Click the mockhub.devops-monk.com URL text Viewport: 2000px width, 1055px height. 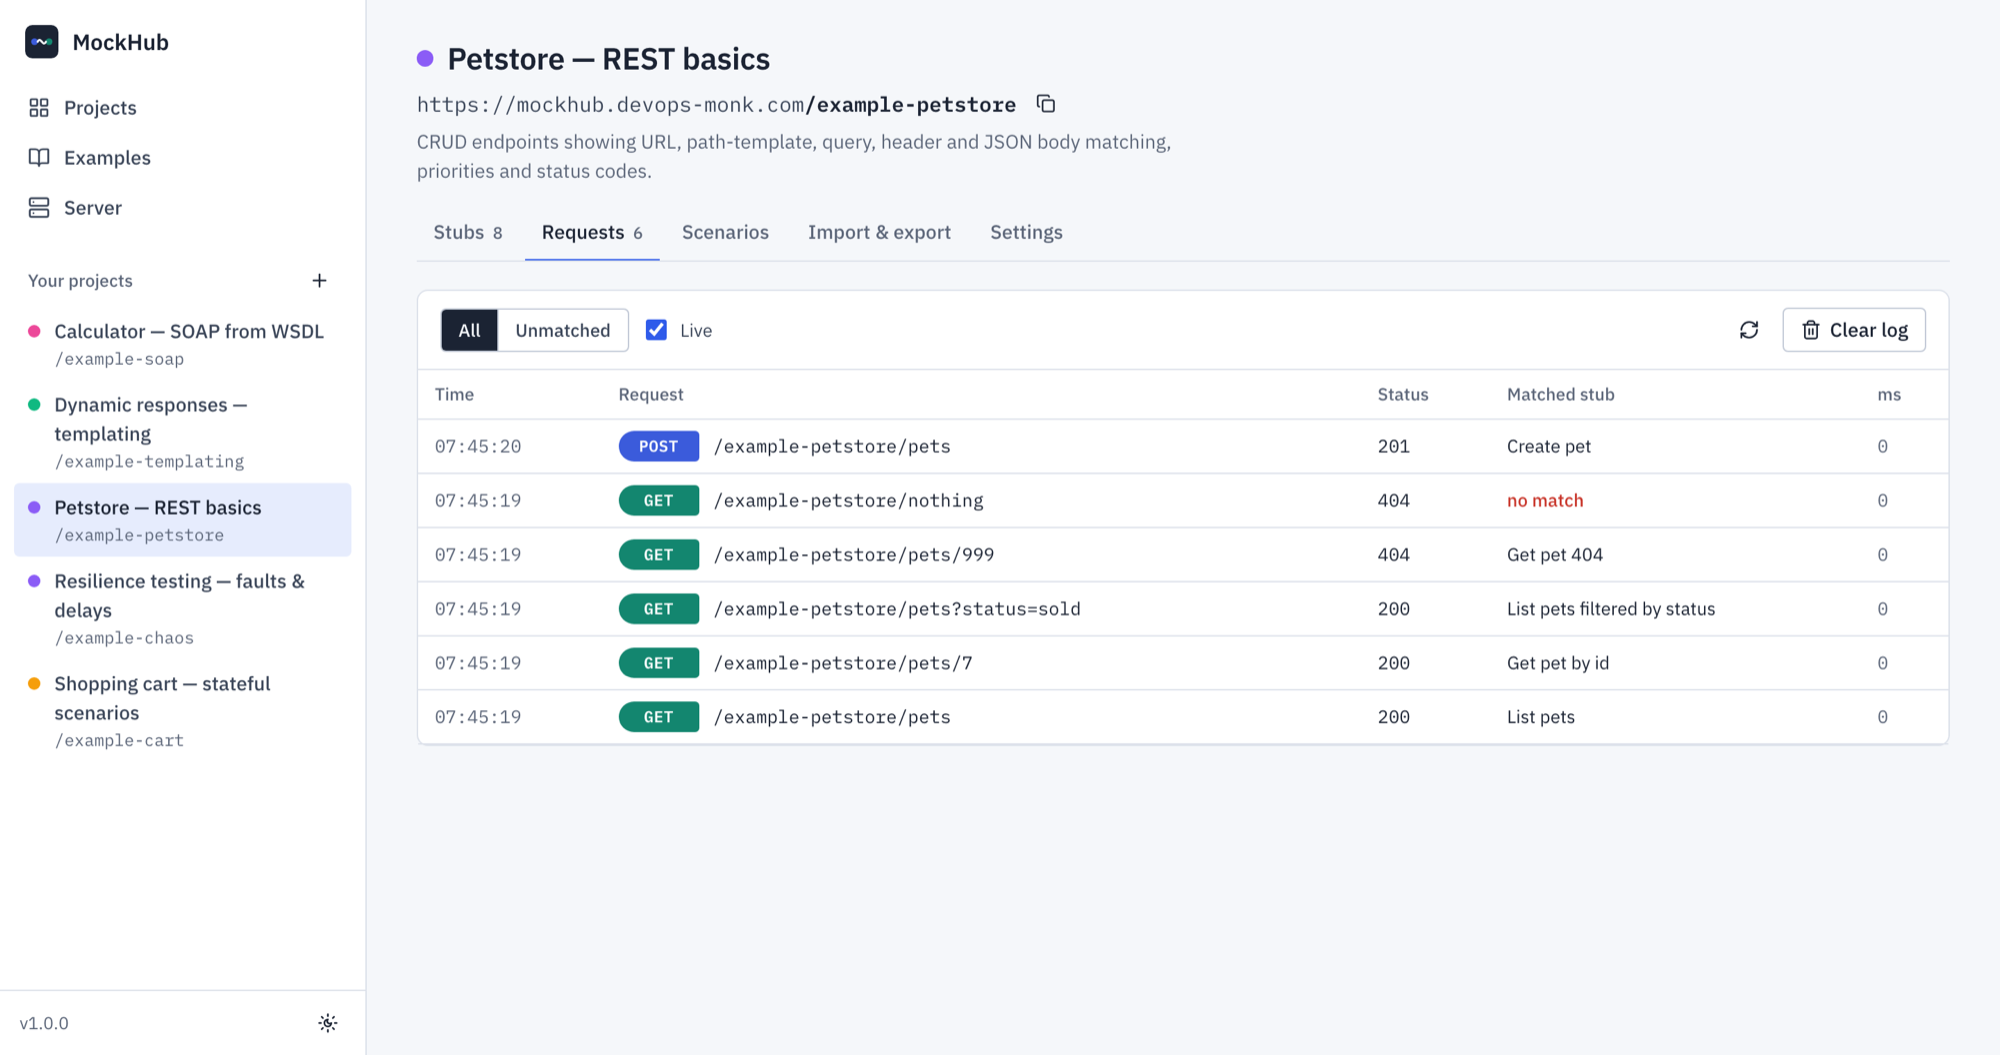[x=716, y=104]
